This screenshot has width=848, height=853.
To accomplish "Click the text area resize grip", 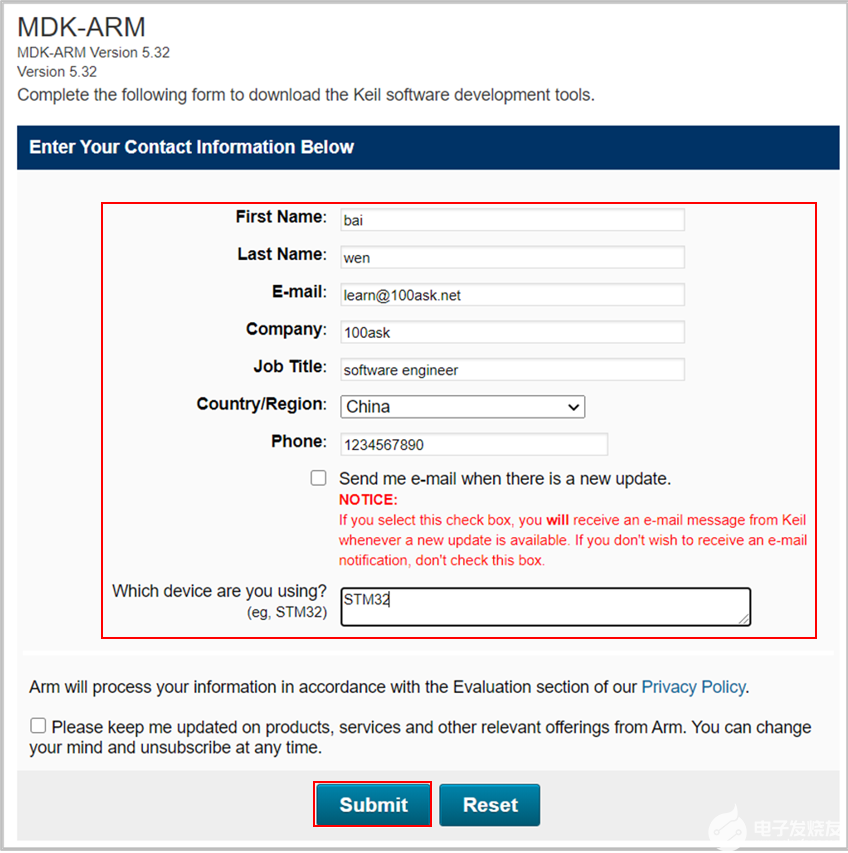I will click(x=744, y=620).
